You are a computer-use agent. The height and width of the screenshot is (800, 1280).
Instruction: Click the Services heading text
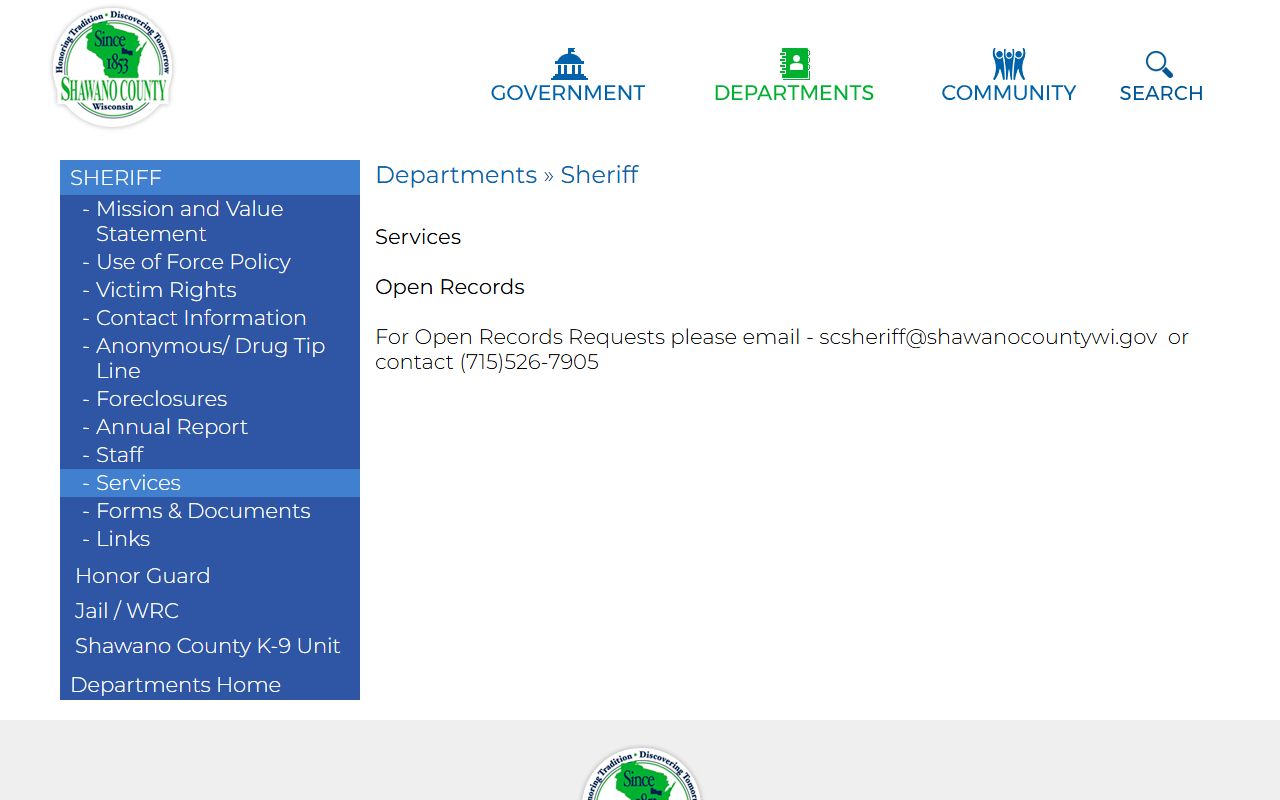coord(418,237)
